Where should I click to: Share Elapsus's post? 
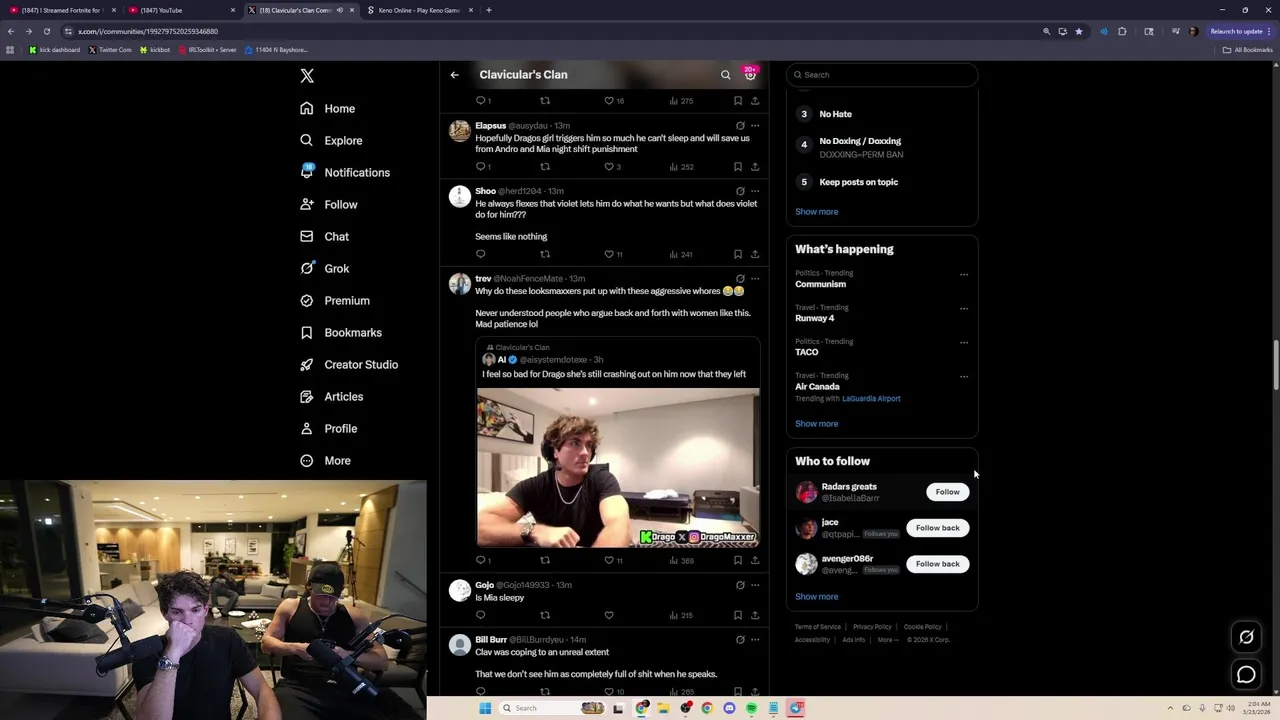pyautogui.click(x=755, y=167)
